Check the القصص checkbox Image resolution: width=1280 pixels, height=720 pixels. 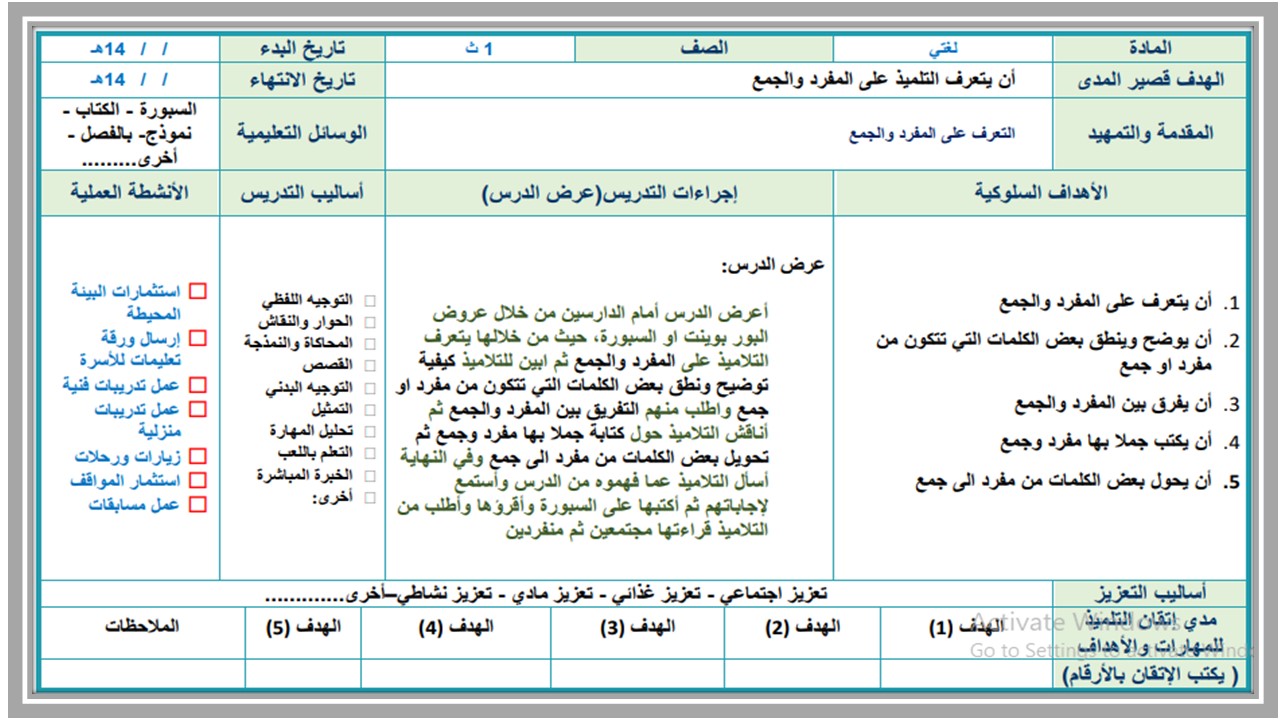[x=370, y=365]
